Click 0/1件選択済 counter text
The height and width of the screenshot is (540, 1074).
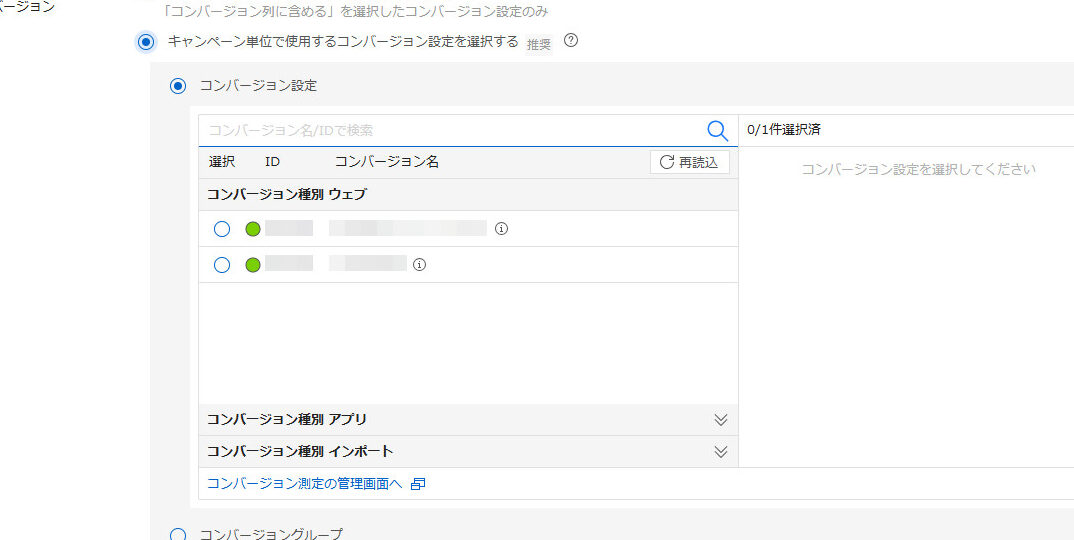pyautogui.click(x=784, y=130)
